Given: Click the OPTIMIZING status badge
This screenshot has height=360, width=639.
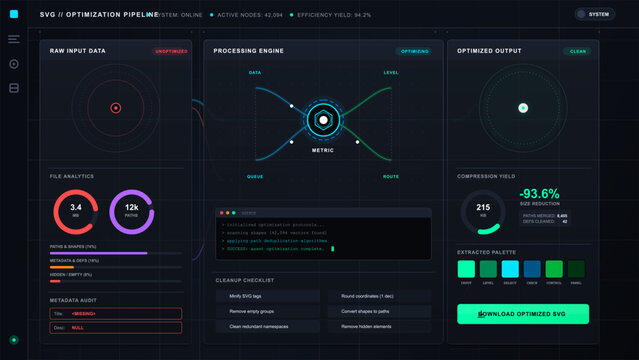Looking at the screenshot, I should point(414,51).
